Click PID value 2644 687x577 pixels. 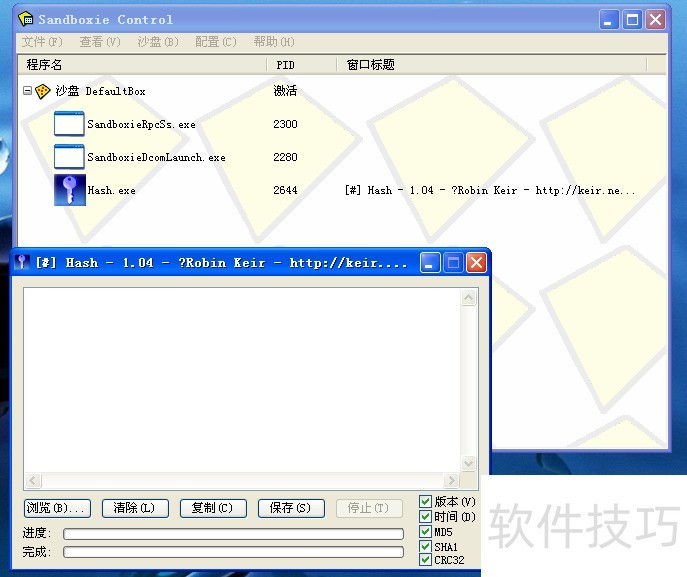coord(285,190)
